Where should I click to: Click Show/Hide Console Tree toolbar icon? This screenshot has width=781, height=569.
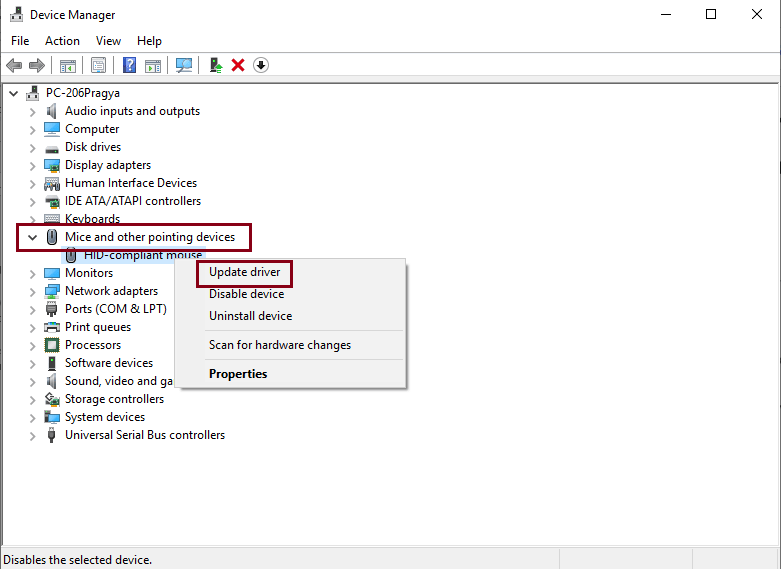[68, 65]
